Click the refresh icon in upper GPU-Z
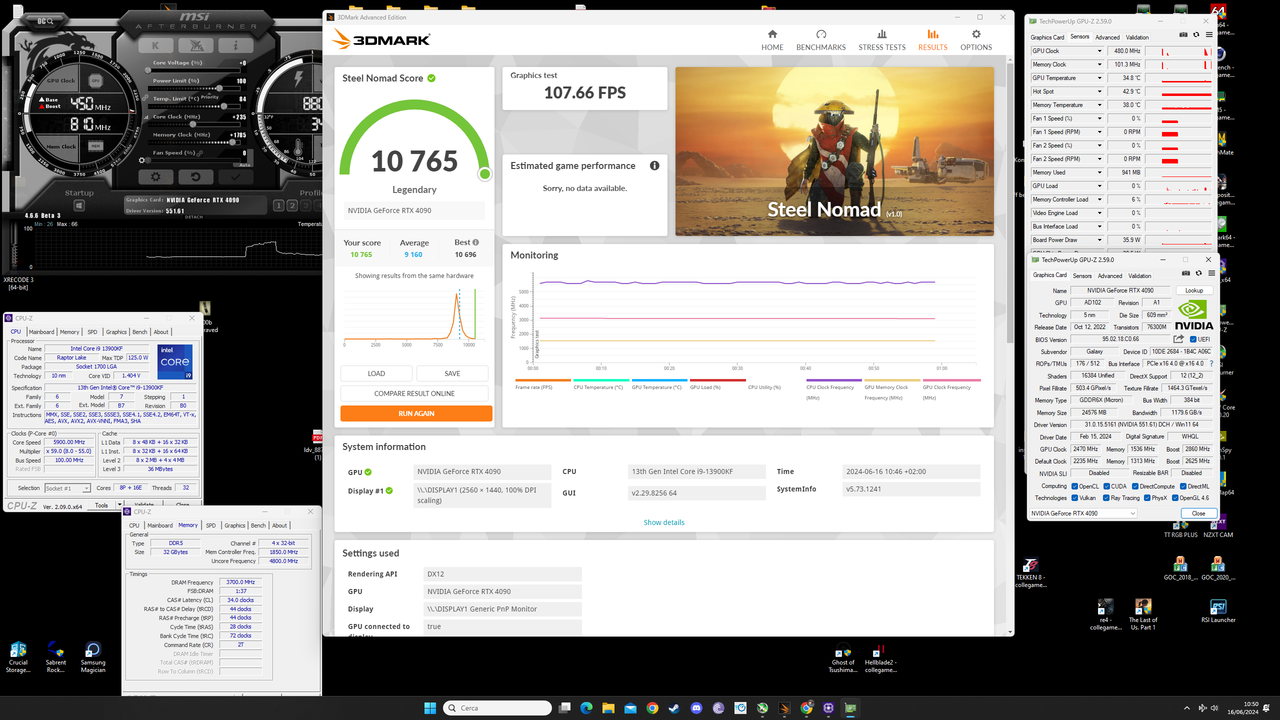The height and width of the screenshot is (720, 1280). click(1196, 35)
